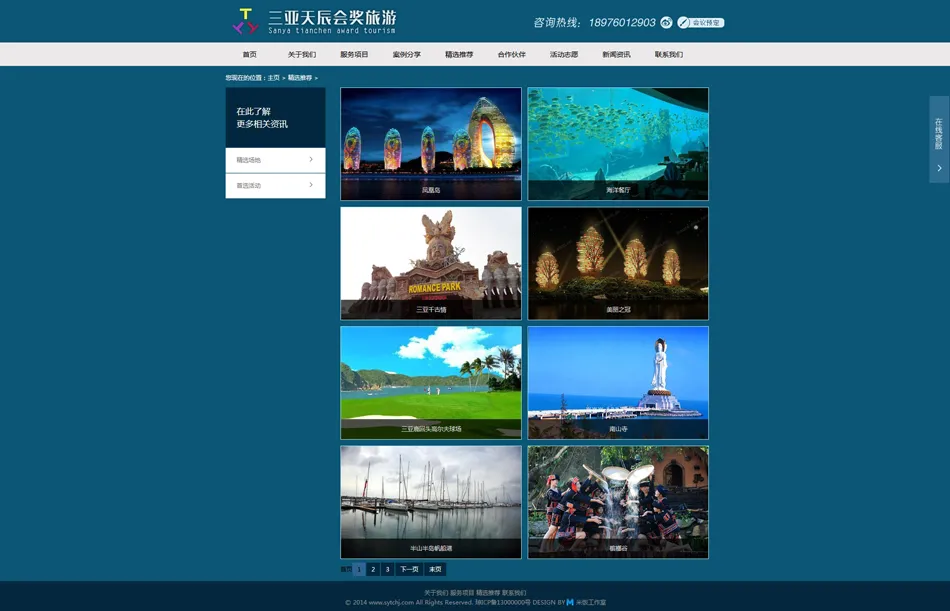Open the 南山寺 photo thumbnail

pos(618,382)
